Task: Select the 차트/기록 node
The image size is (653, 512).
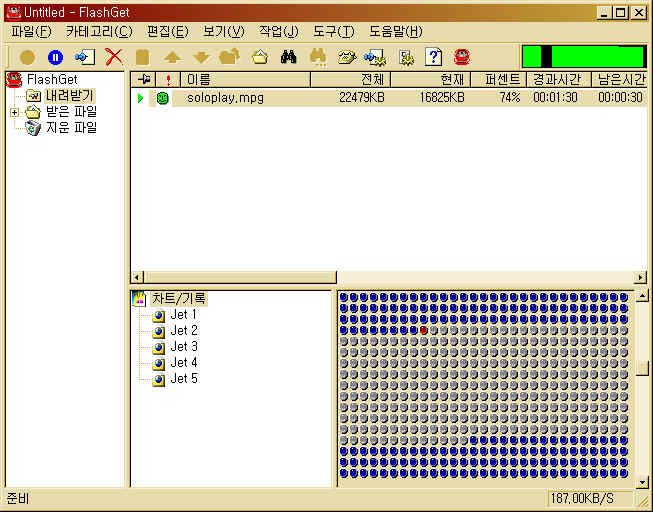Action: [179, 298]
